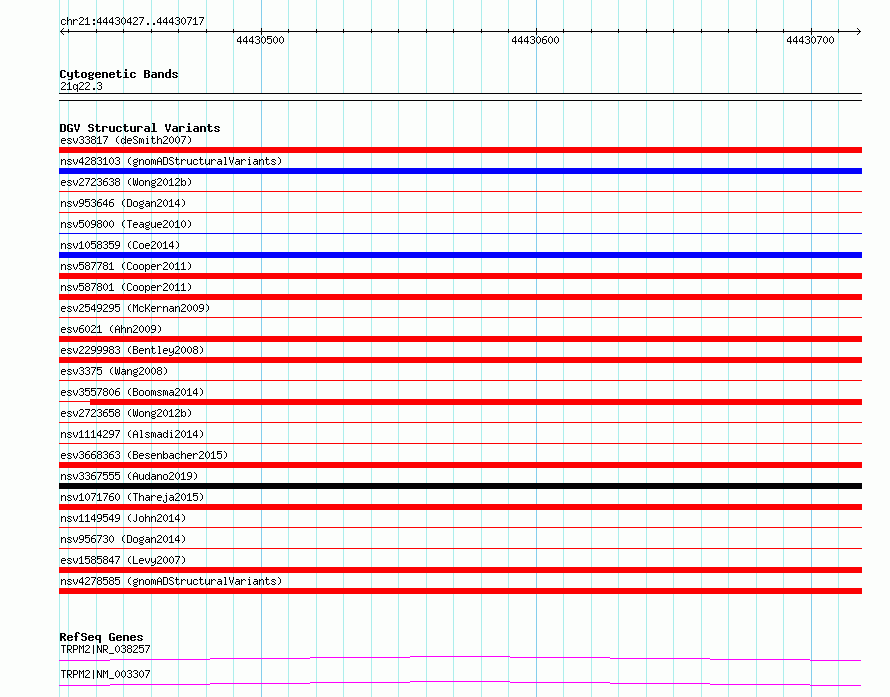
Task: Select the nsv4283103 gnomAD blue variant bar
Action: coord(460,171)
